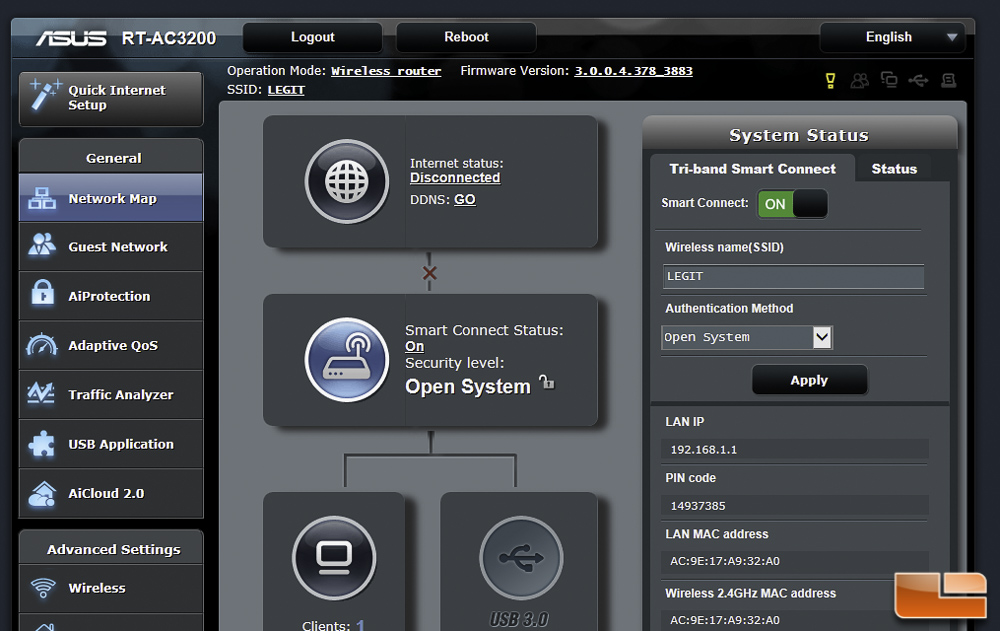Click the Clients computer icon
Viewport: 1000px width, 631px height.
point(334,558)
